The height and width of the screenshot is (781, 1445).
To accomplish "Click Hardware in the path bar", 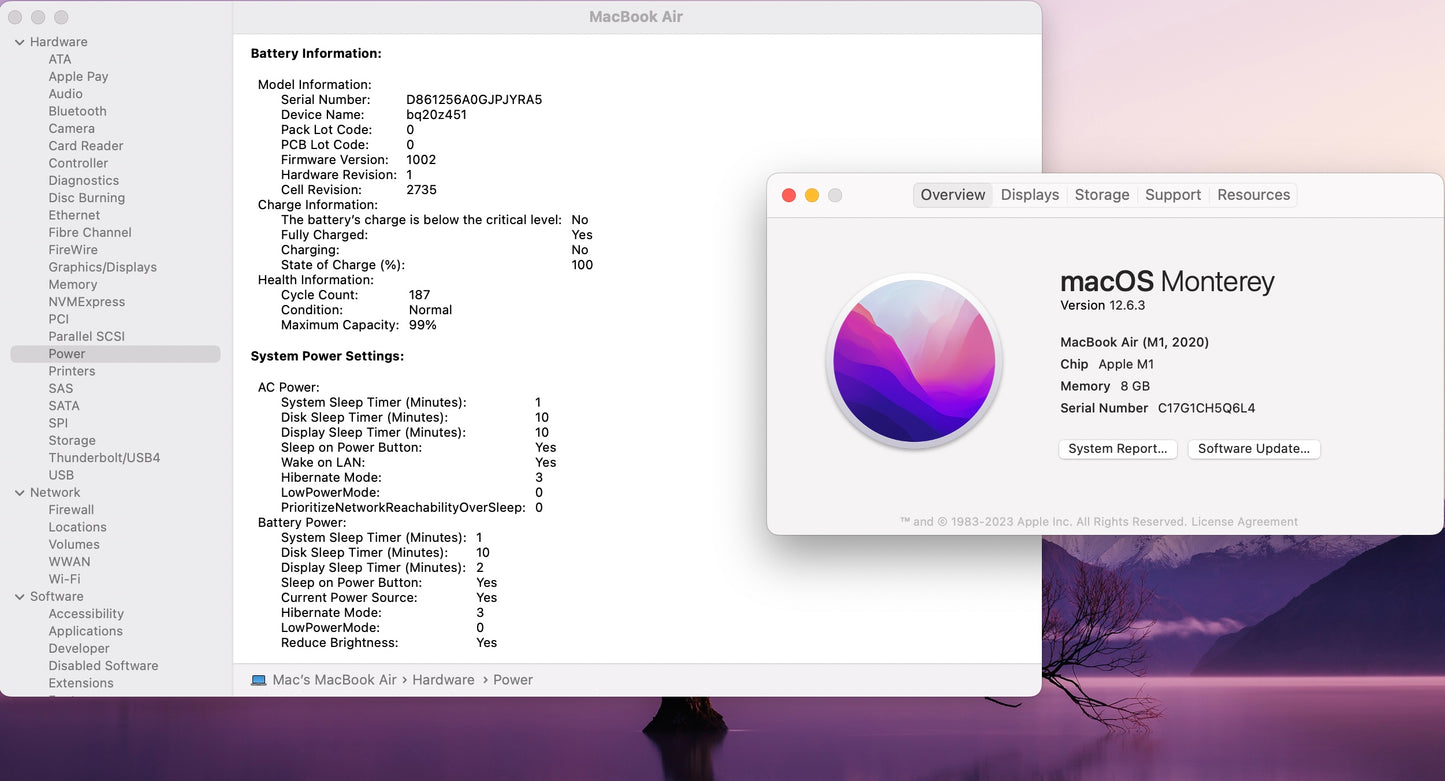I will click(x=443, y=680).
